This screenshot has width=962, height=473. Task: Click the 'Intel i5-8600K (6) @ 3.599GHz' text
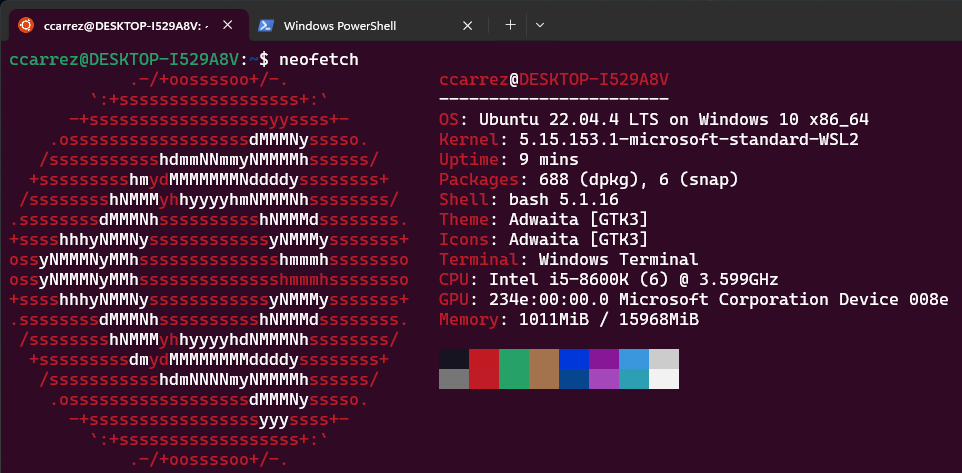tap(634, 280)
